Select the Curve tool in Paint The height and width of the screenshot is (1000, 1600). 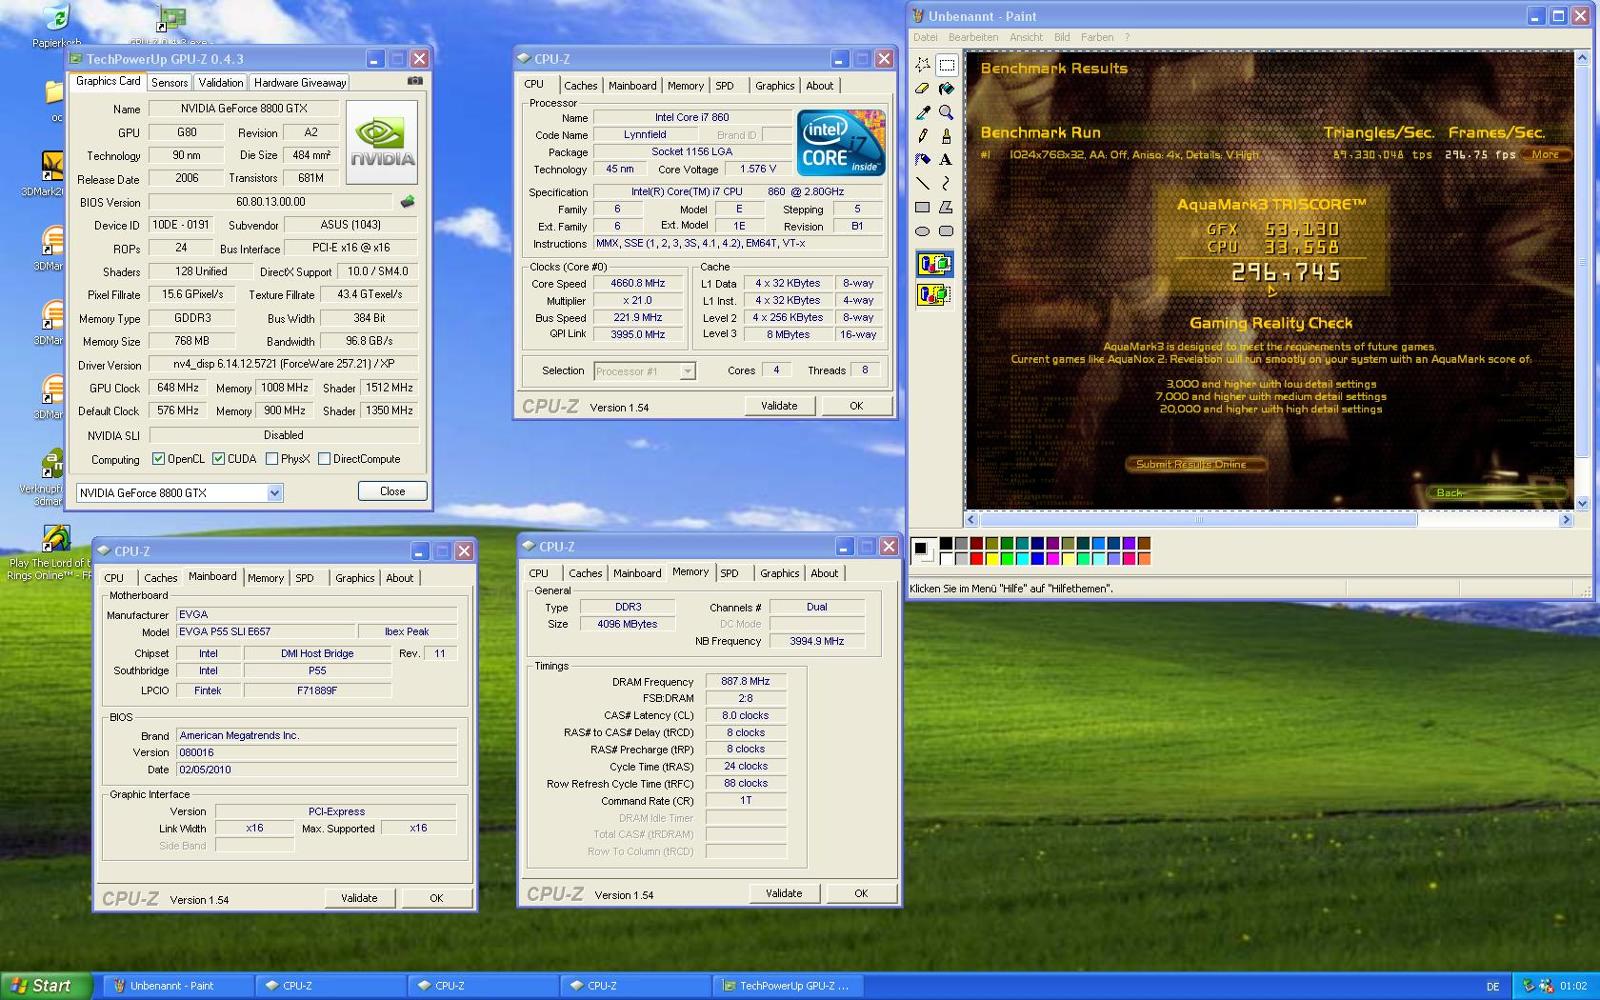[x=946, y=184]
